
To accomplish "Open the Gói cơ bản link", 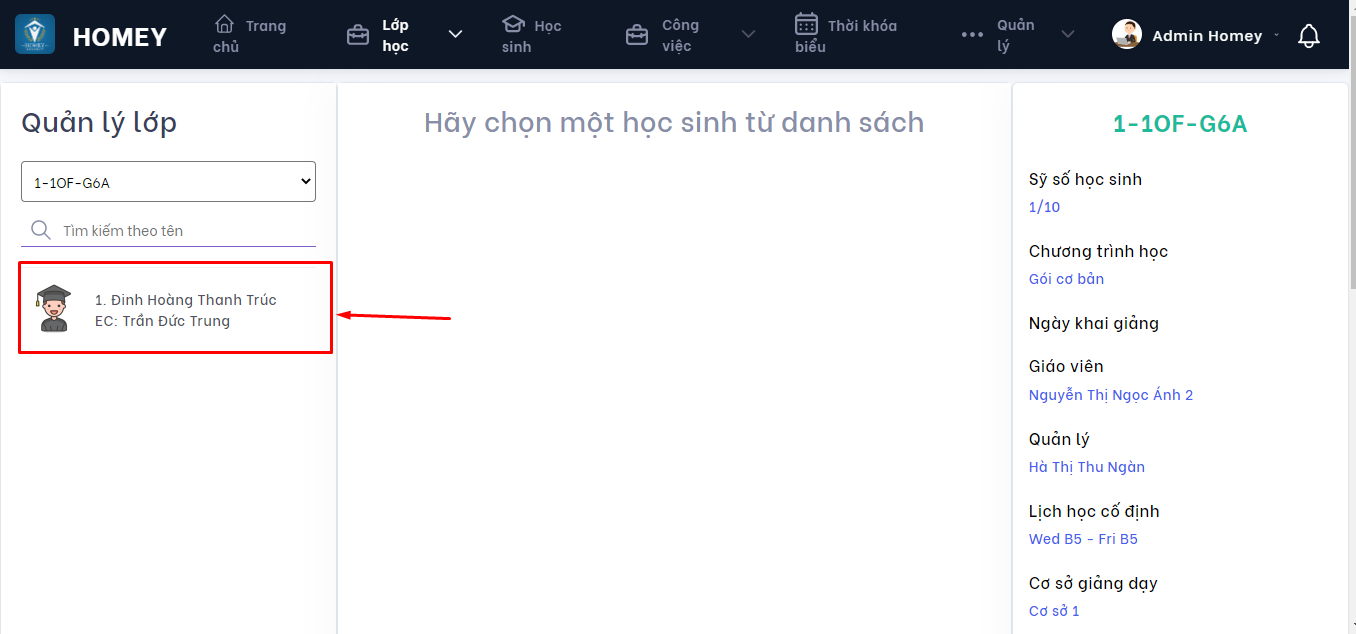I will pos(1066,279).
